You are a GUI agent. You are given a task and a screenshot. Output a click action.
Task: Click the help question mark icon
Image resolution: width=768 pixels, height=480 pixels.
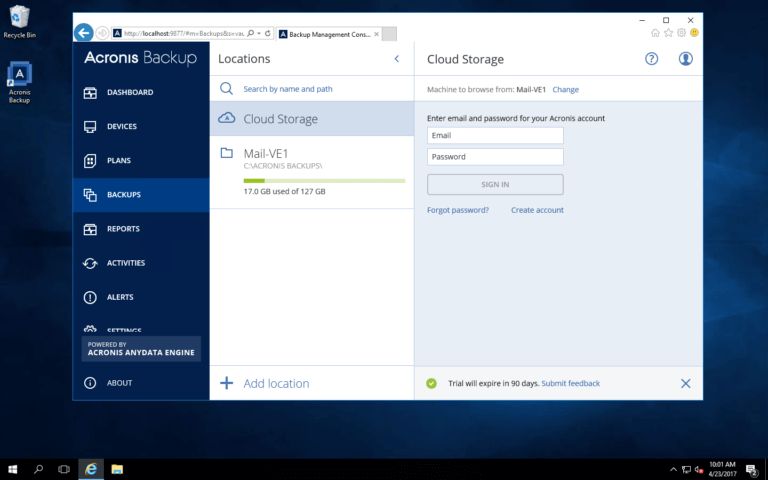click(652, 59)
